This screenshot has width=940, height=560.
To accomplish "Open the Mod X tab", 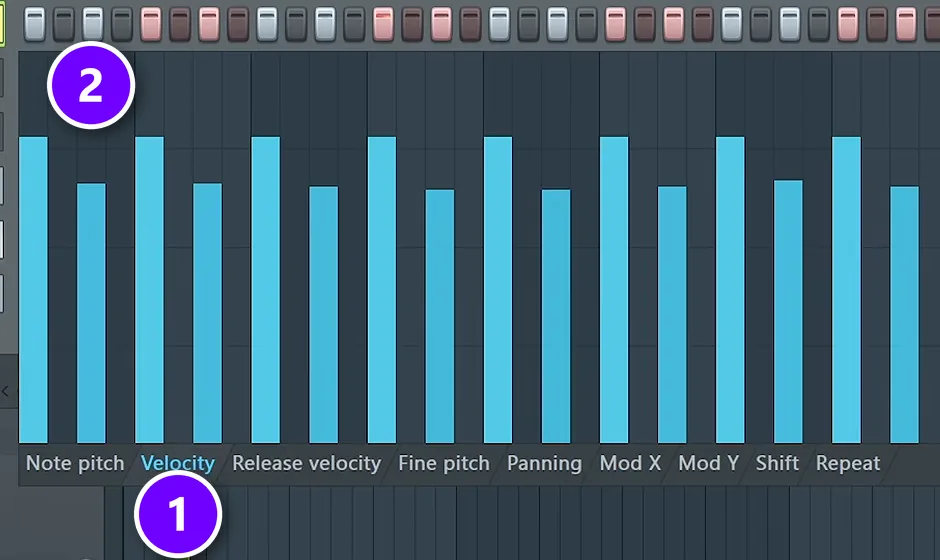I will [x=630, y=463].
